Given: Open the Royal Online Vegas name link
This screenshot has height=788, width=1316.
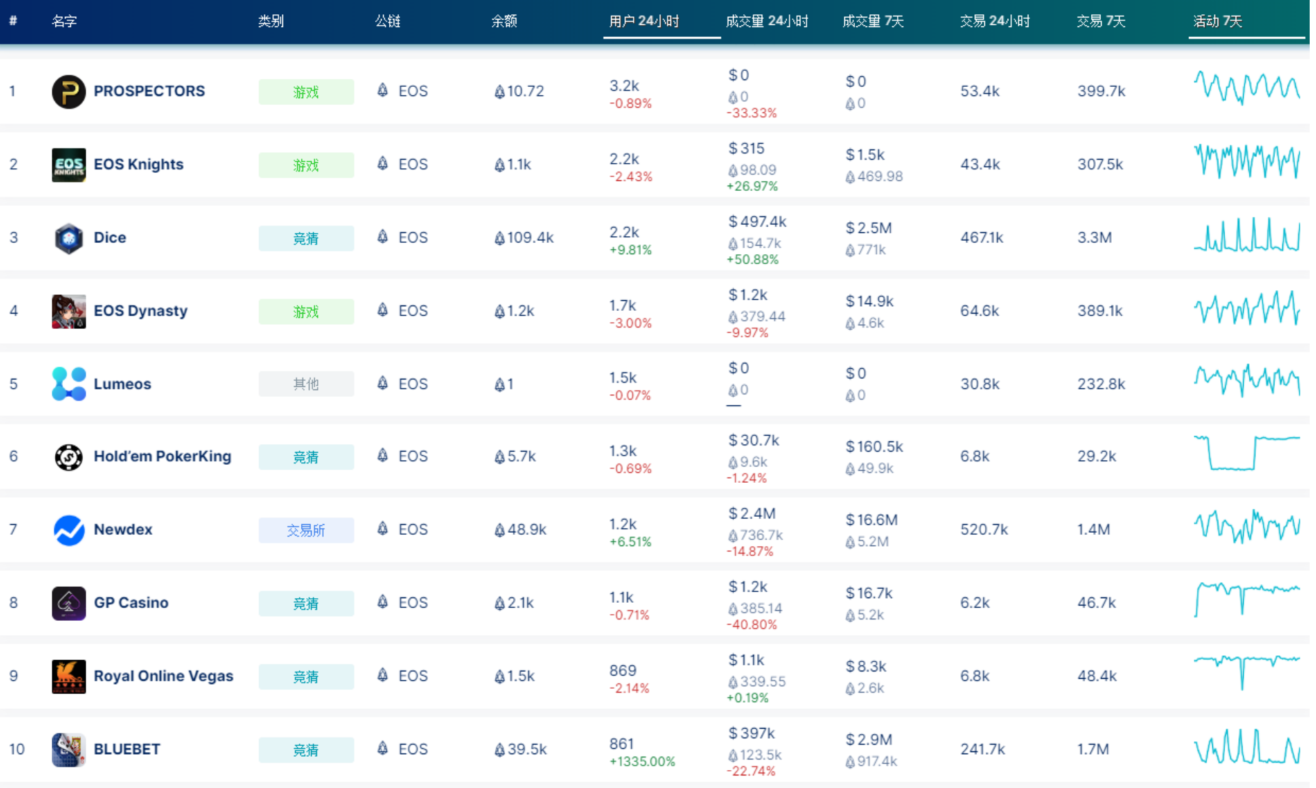Looking at the screenshot, I should (164, 676).
